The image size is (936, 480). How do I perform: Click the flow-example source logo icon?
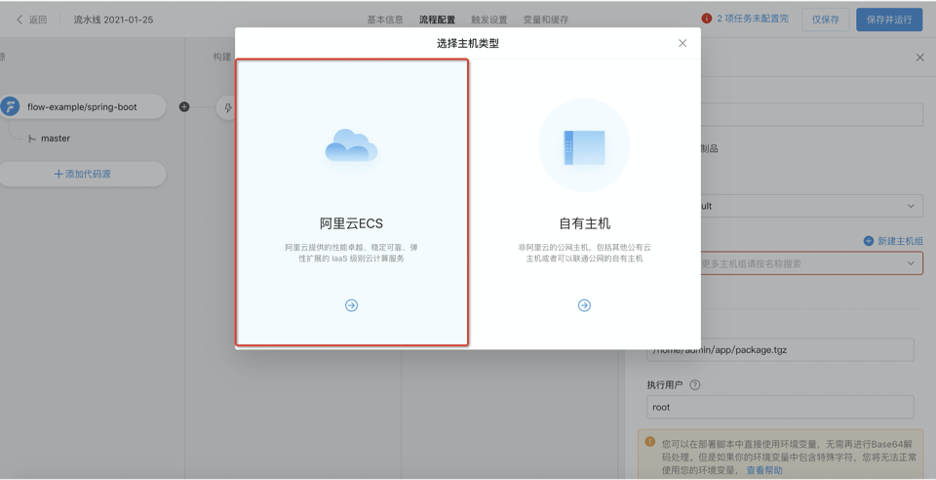10,107
